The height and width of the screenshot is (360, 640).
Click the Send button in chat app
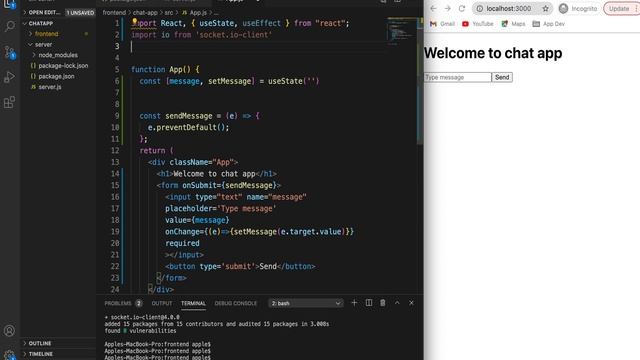click(x=502, y=77)
